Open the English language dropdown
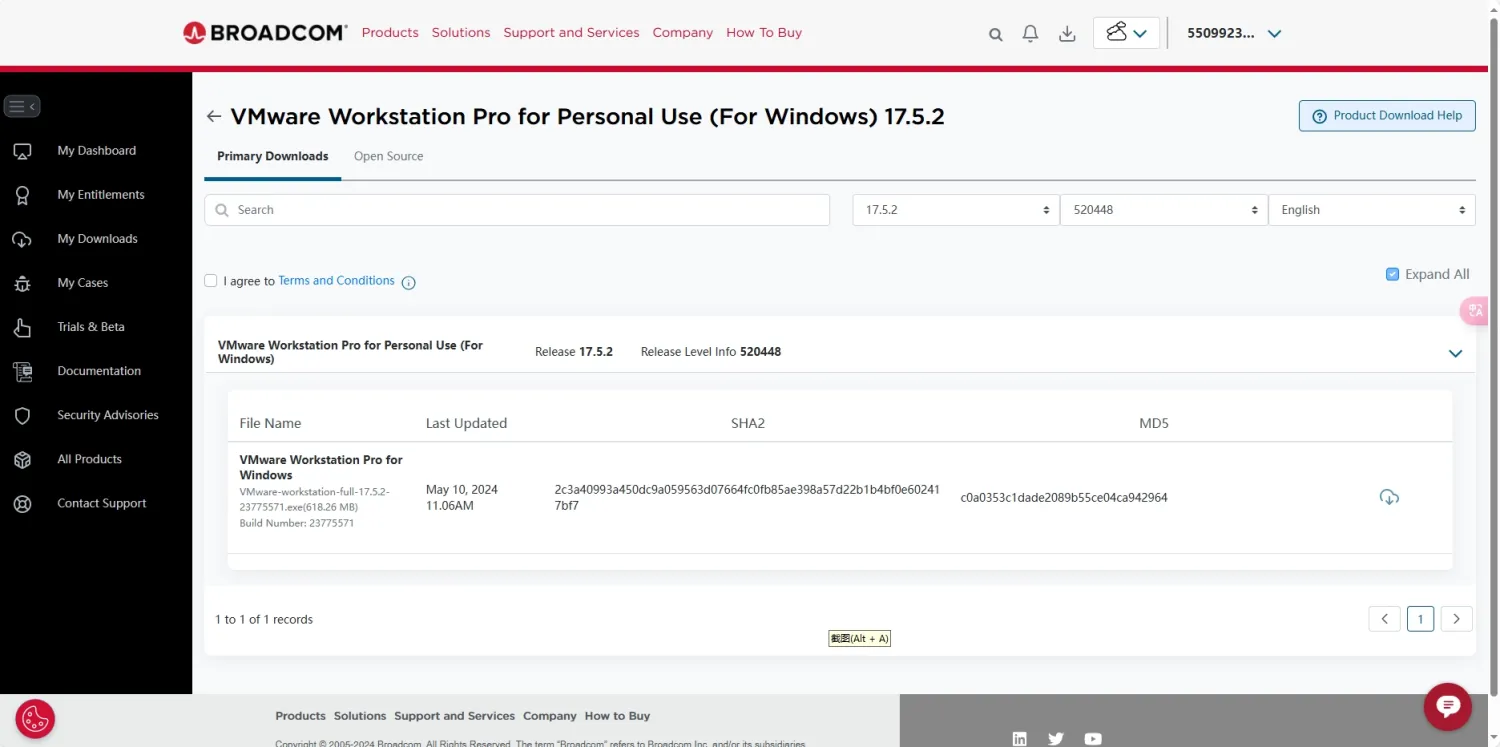Image resolution: width=1500 pixels, height=747 pixels. point(1371,210)
